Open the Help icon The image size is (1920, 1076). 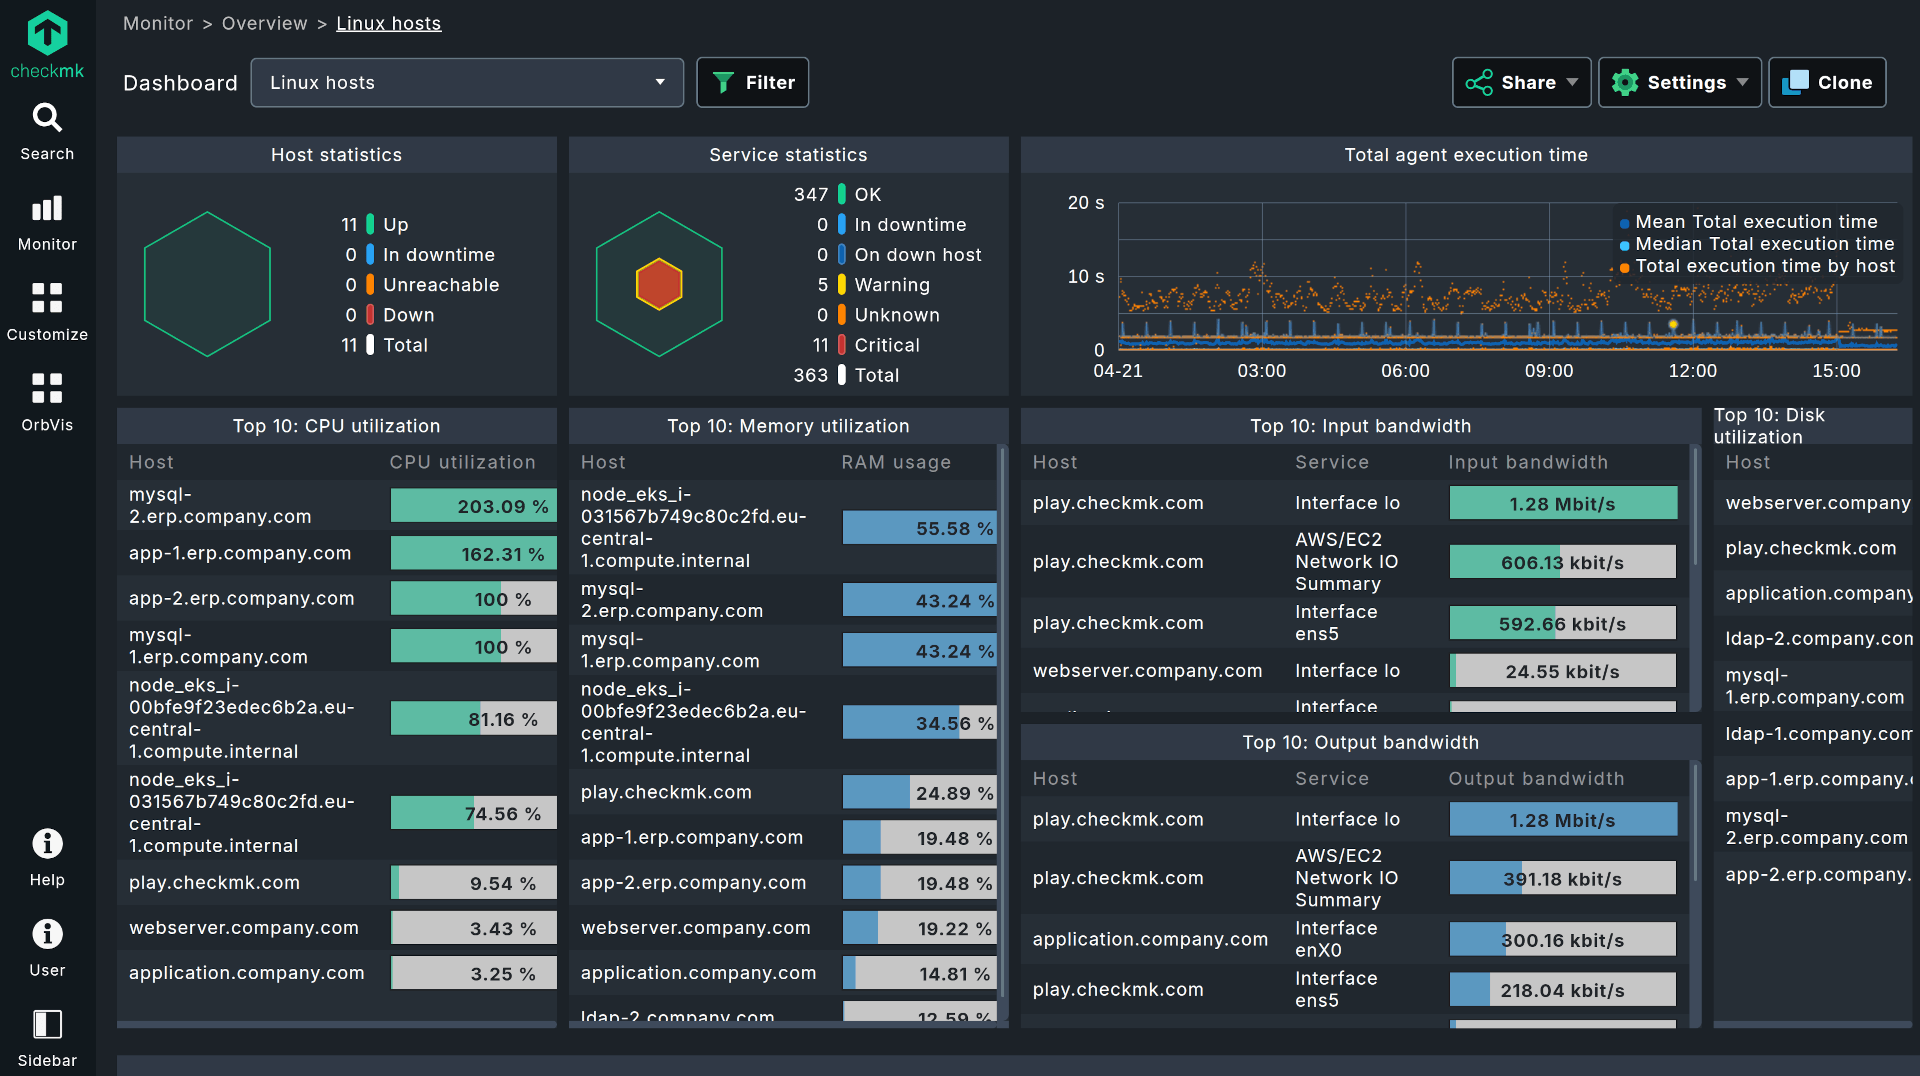[x=47, y=844]
